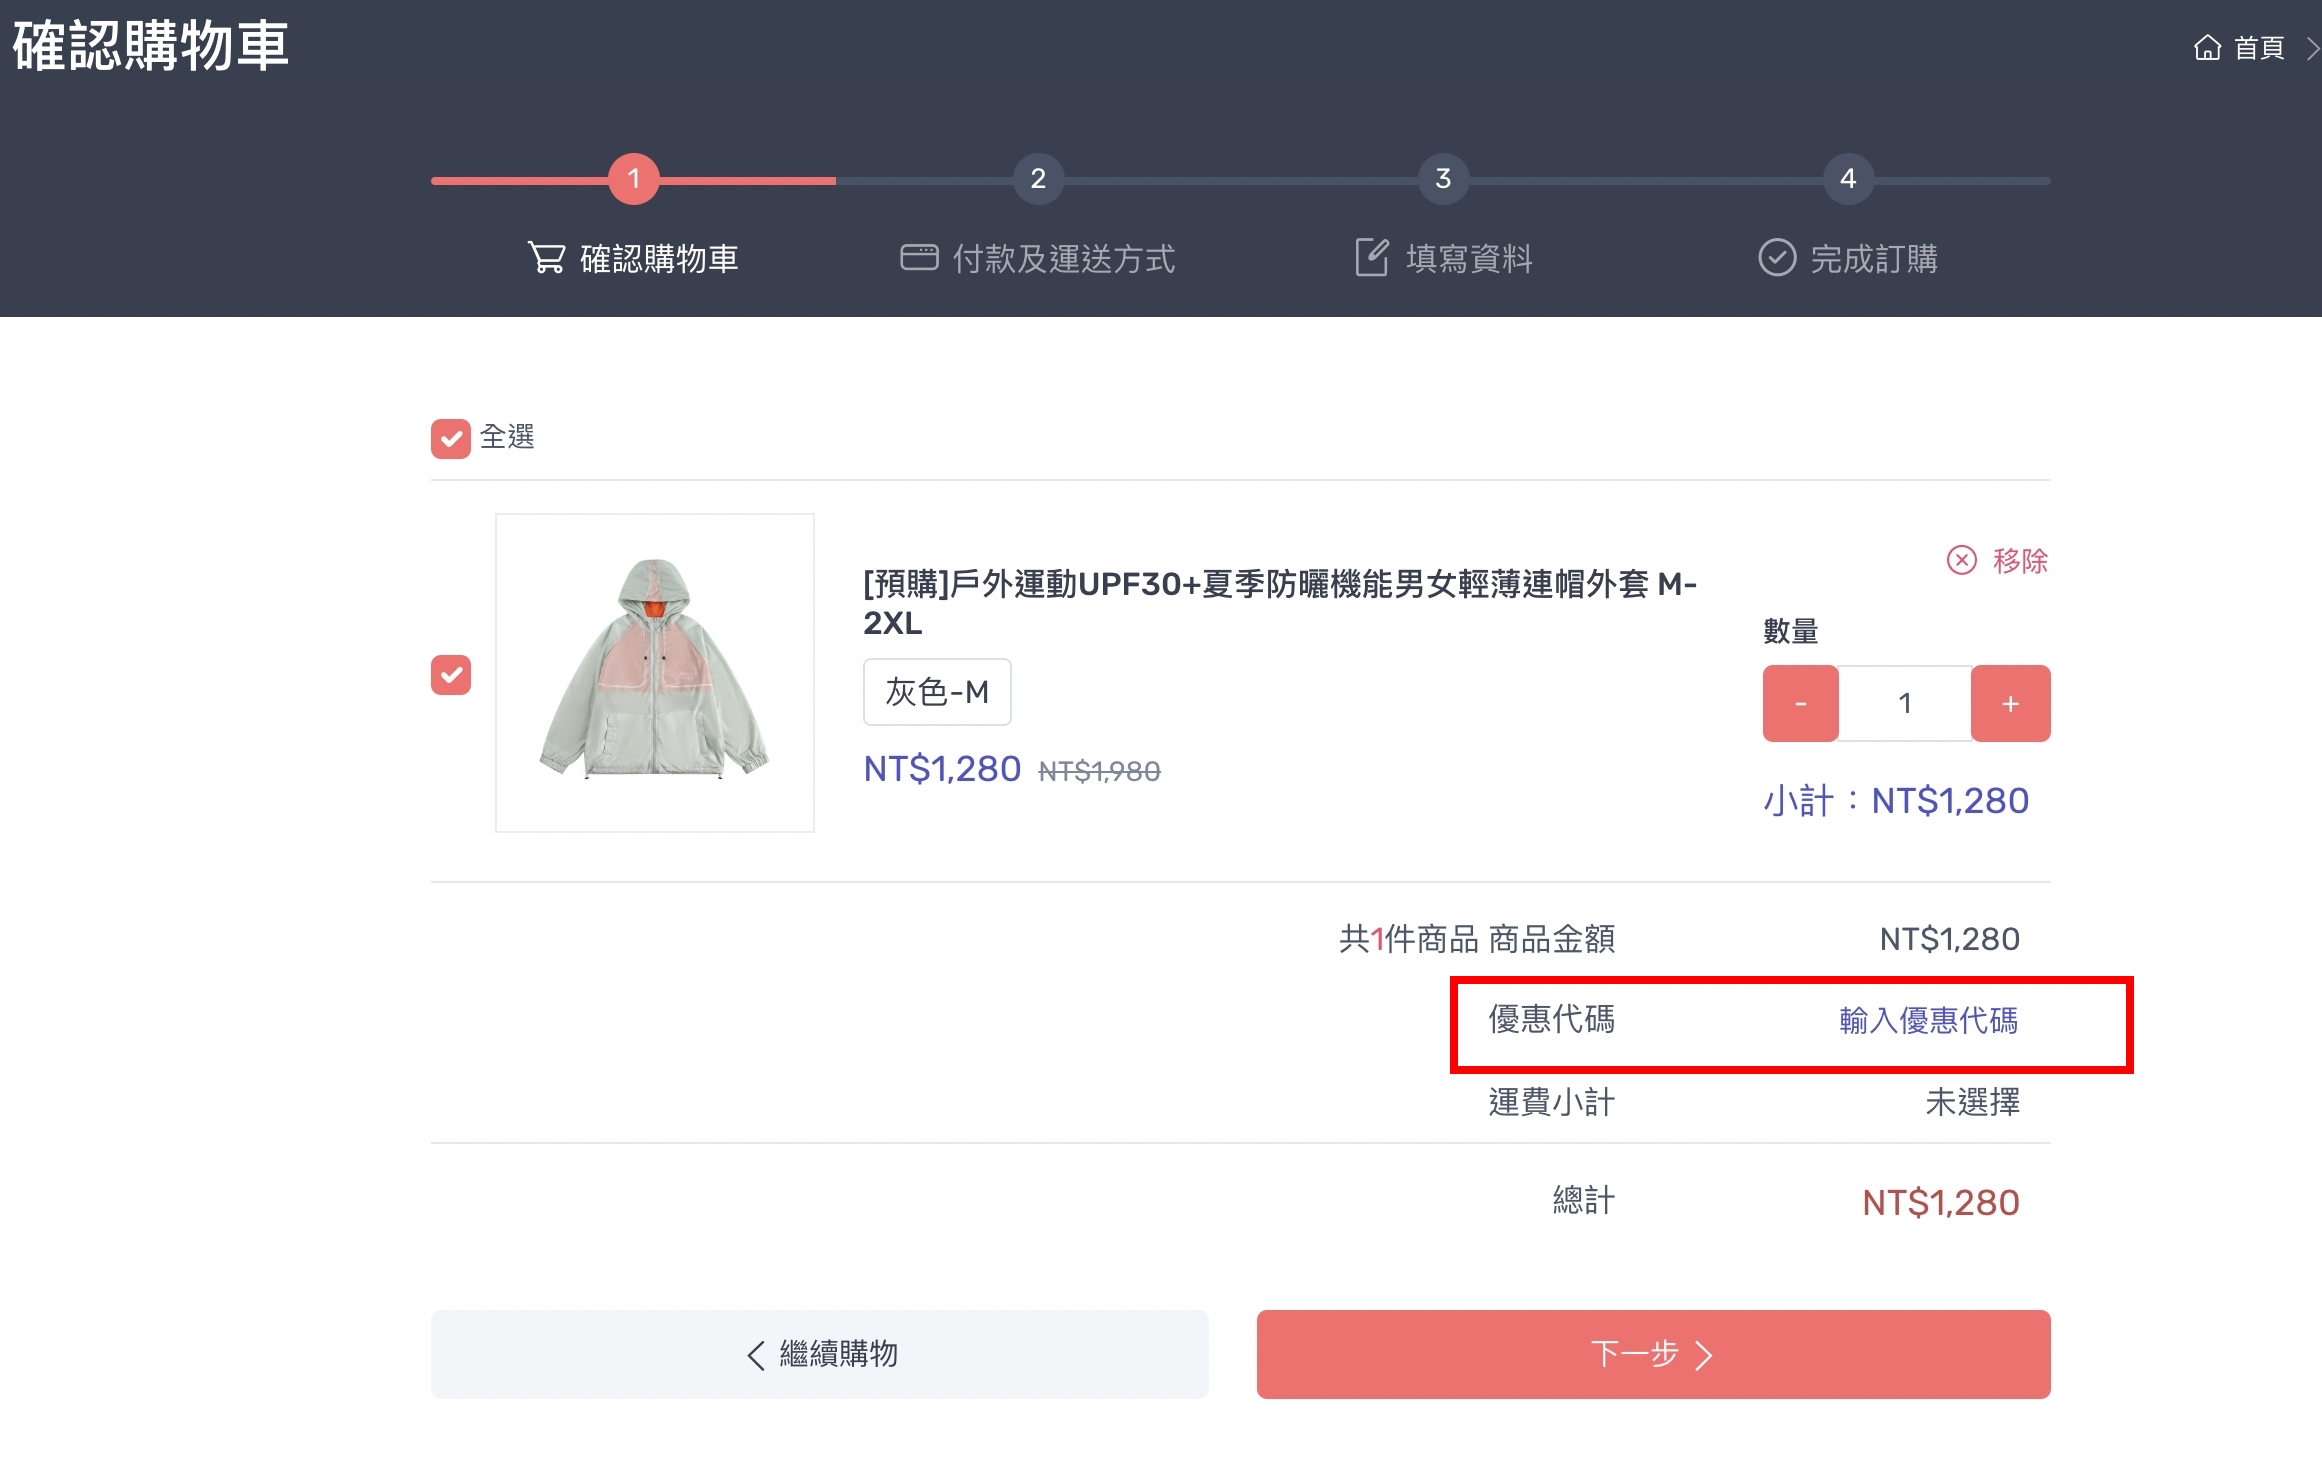Toggle the jacket item checkbox
The image size is (2322, 1472).
451,675
